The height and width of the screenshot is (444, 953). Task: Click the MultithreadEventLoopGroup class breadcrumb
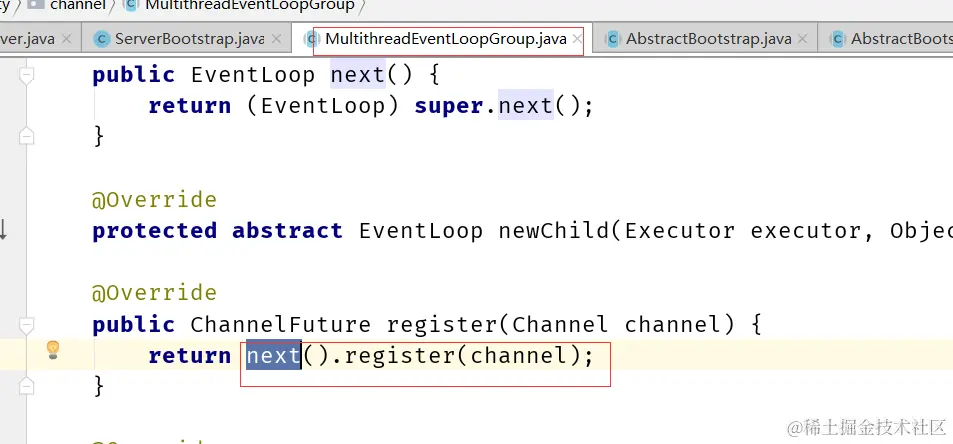[239, 5]
